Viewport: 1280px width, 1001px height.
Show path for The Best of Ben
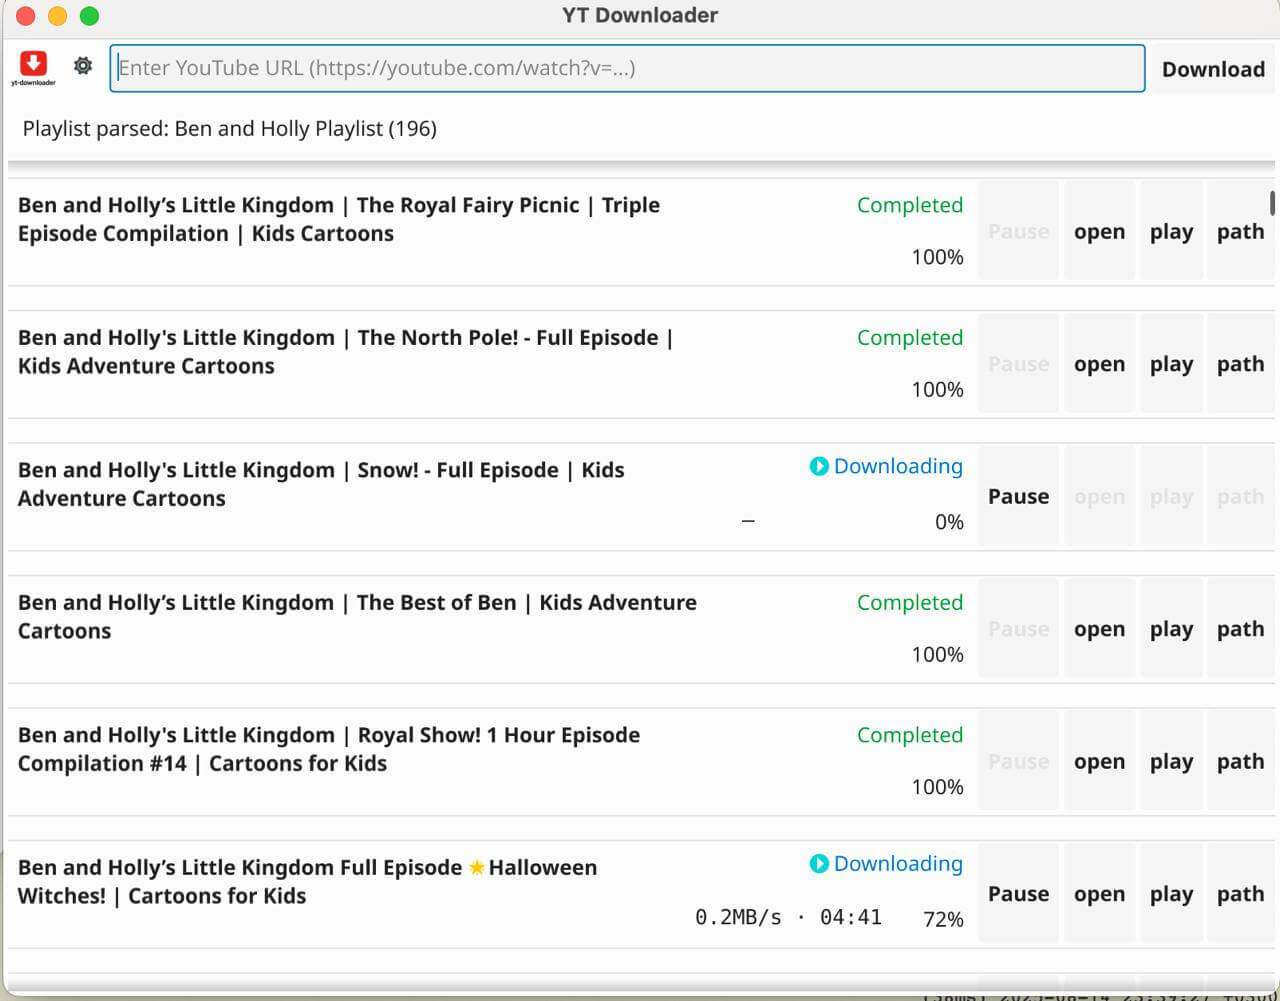(x=1240, y=630)
